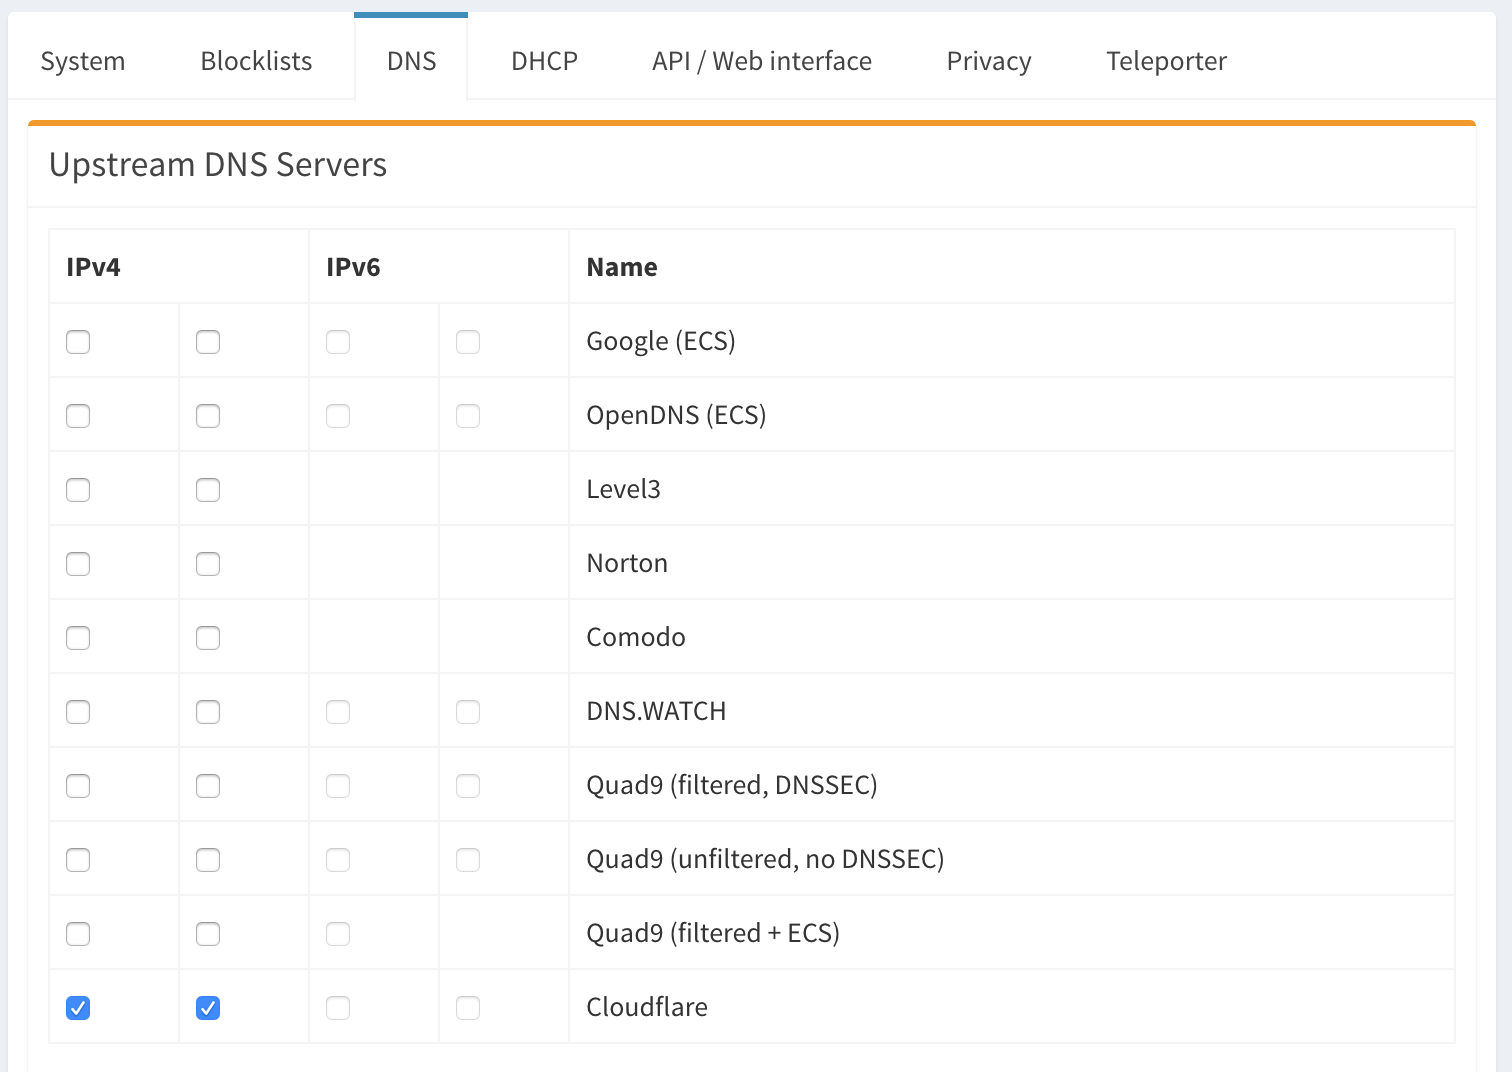
Task: Click the Norton server name
Action: pos(627,563)
